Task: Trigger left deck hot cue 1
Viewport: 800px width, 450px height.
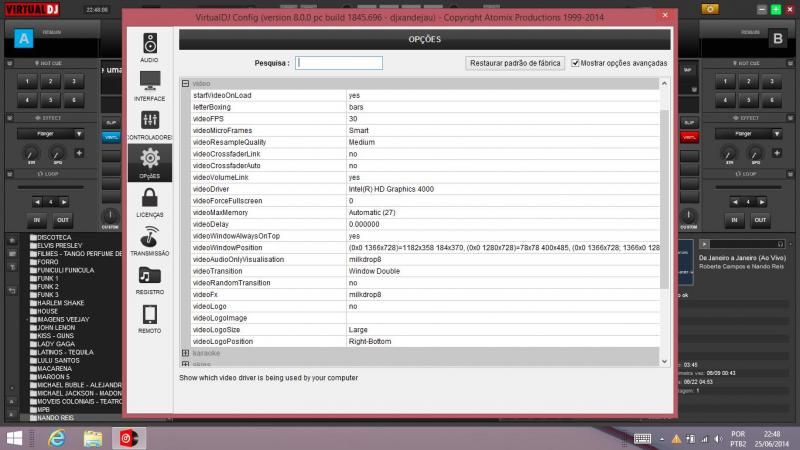Action: (x=27, y=81)
